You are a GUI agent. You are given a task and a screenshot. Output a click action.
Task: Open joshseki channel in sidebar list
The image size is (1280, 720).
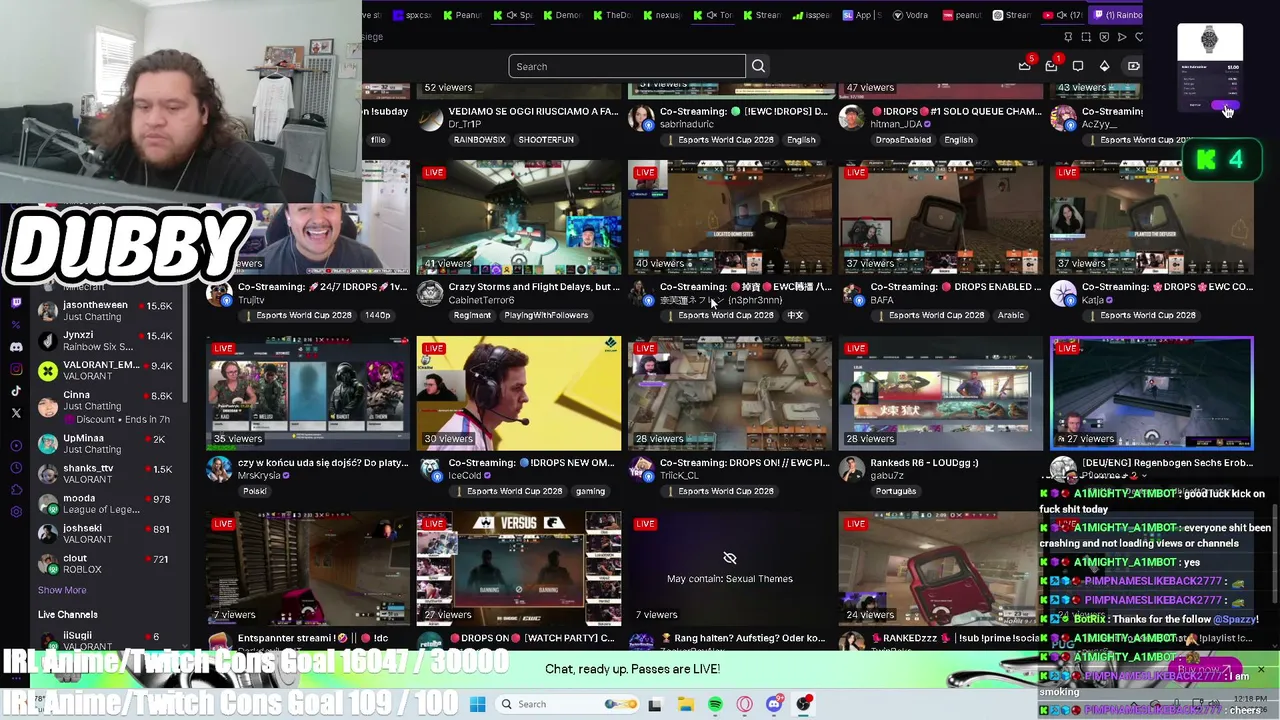tap(110, 533)
